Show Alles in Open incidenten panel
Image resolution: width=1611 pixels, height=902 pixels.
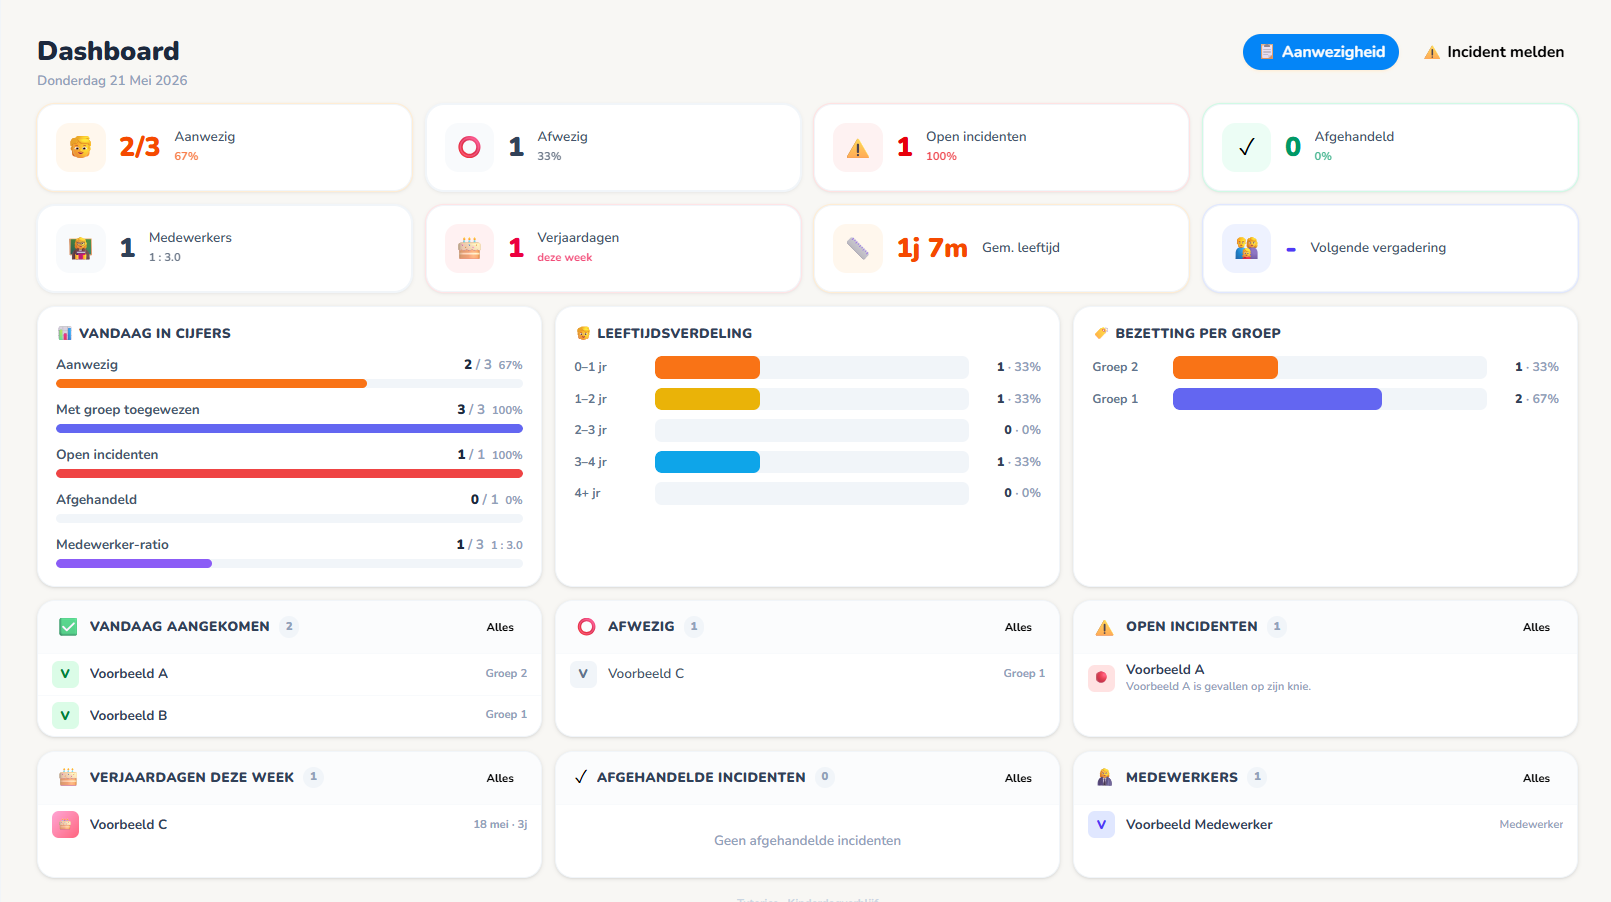1536,627
